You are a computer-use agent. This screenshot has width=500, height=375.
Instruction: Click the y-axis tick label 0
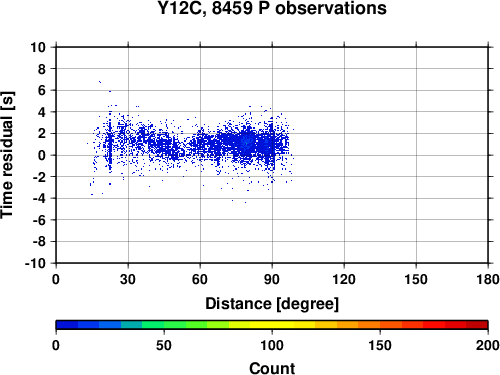click(42, 155)
